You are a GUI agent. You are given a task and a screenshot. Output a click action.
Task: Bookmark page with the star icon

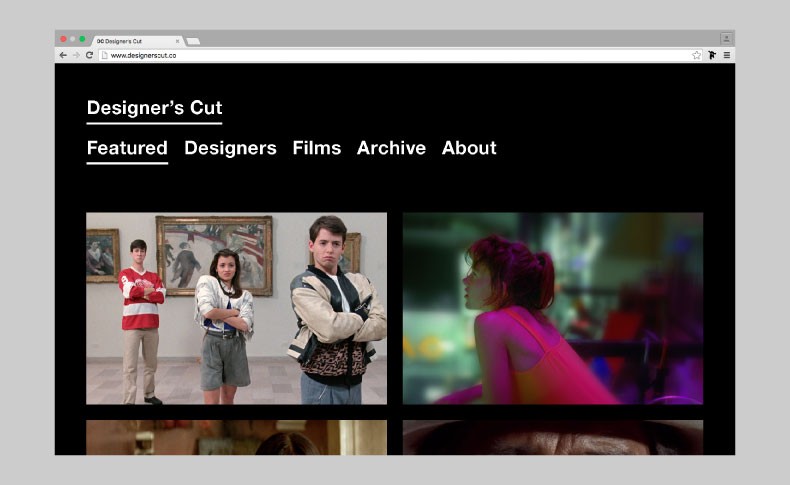696,55
